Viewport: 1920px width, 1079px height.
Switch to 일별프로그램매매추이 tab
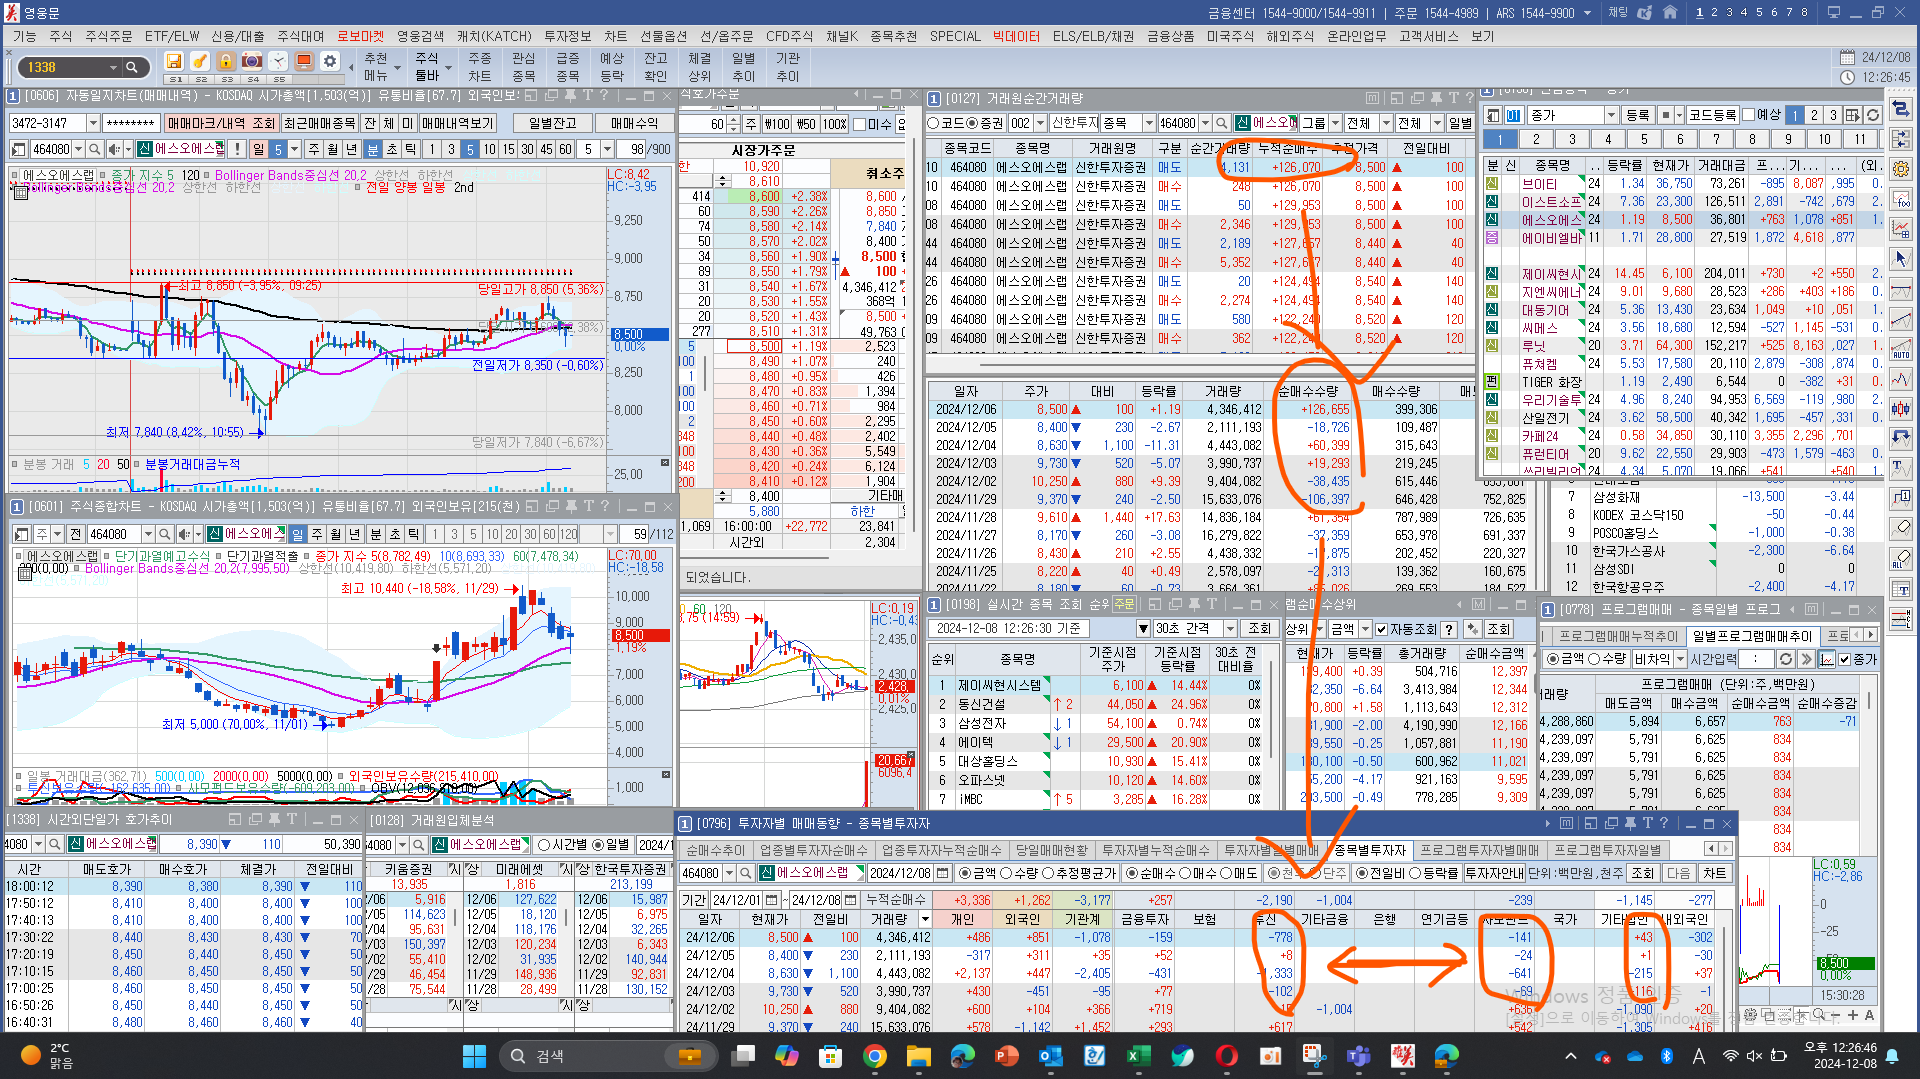(x=1752, y=636)
